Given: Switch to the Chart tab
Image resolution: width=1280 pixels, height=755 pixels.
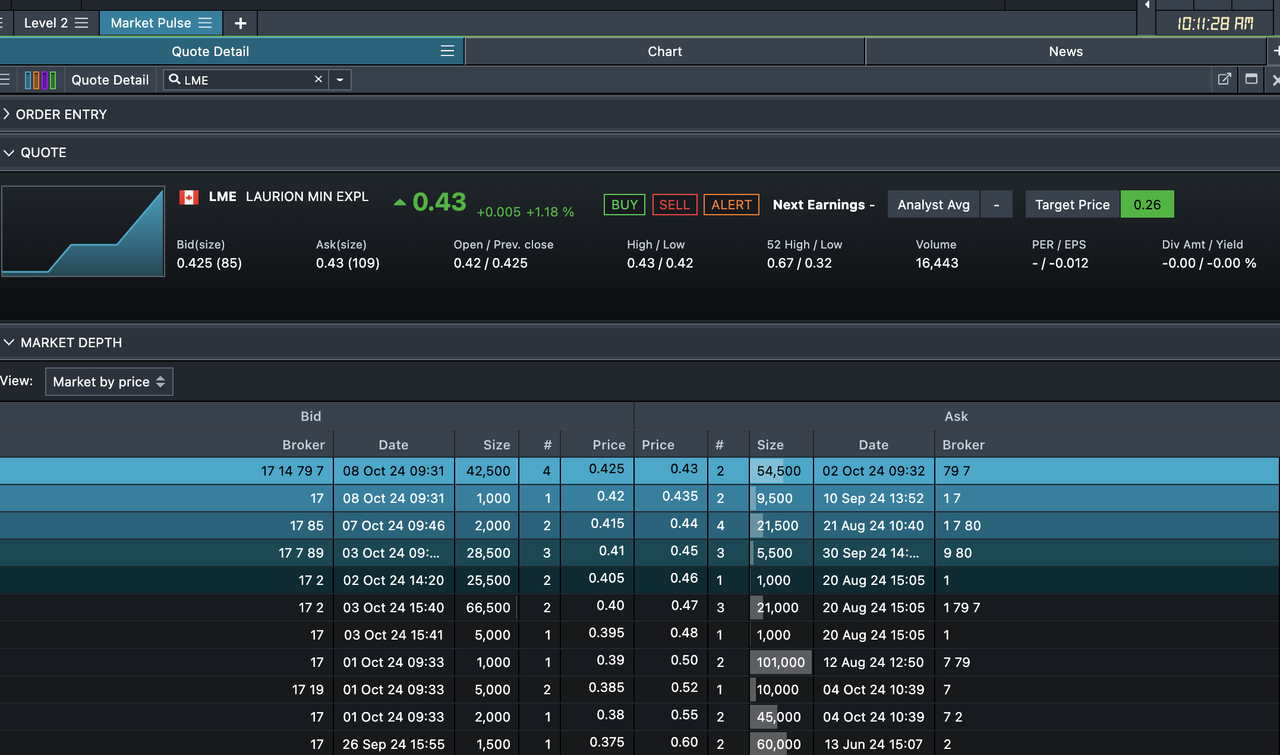Looking at the screenshot, I should click(665, 51).
